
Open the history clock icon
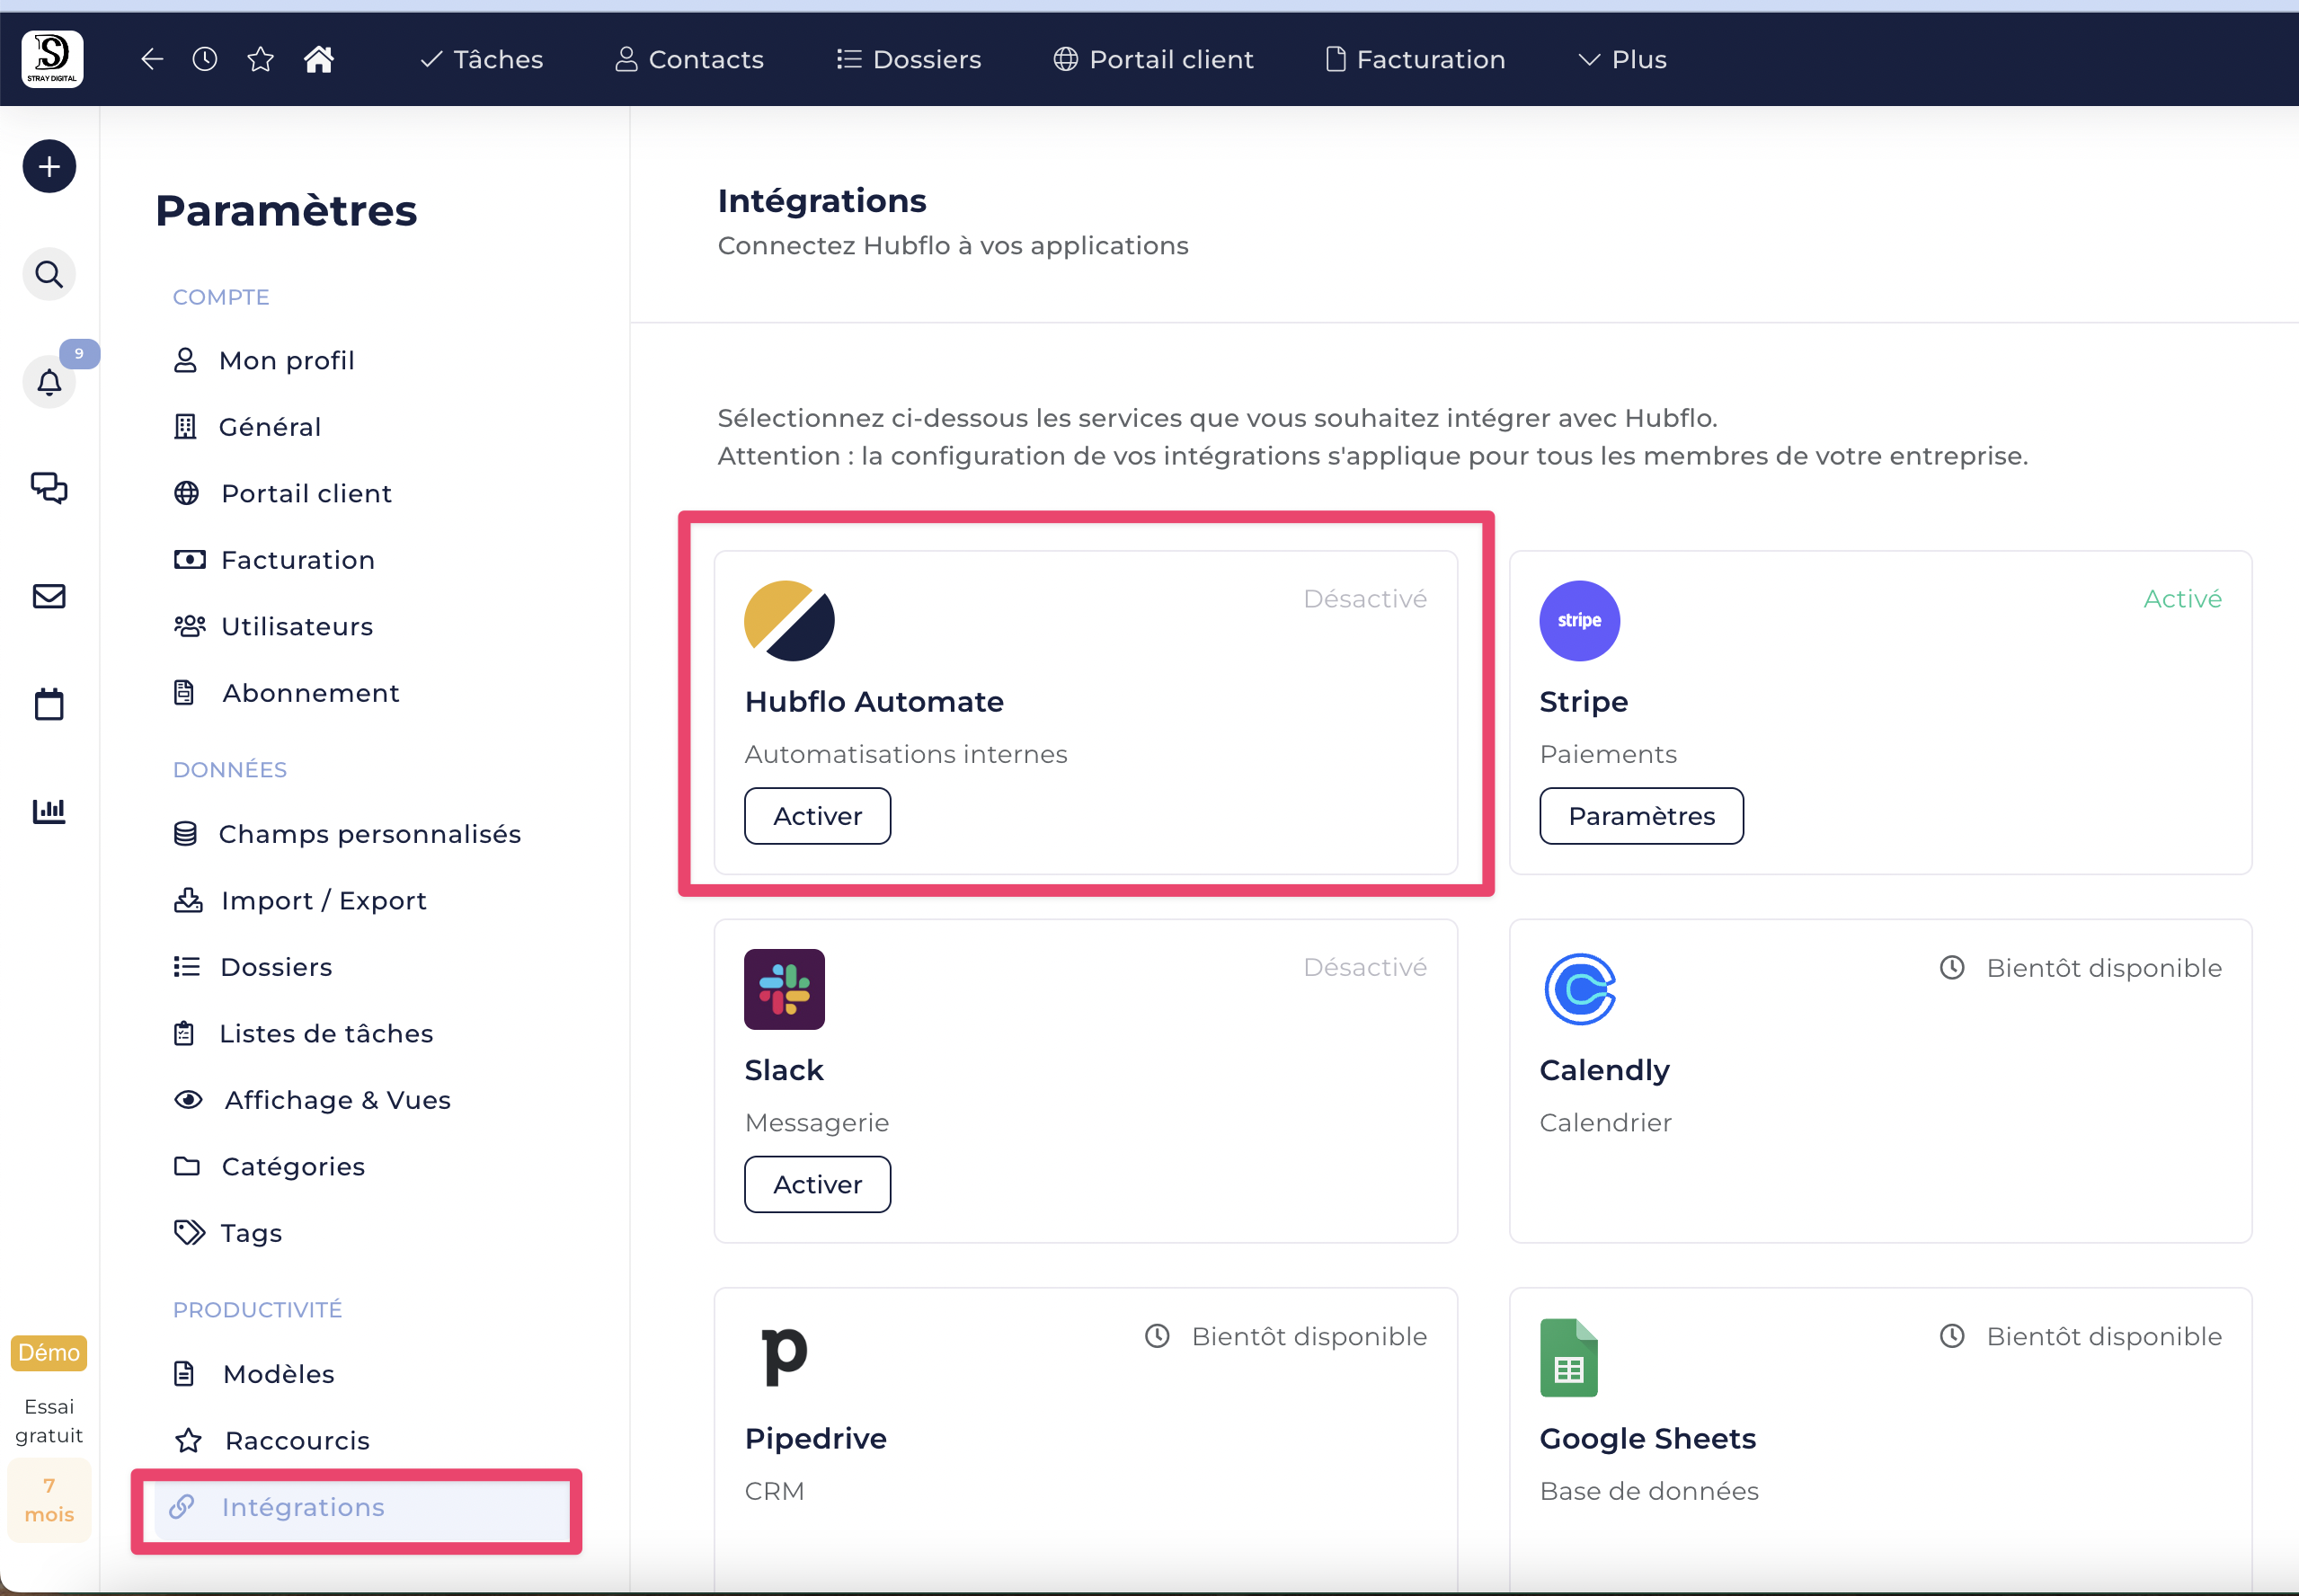(x=205, y=59)
